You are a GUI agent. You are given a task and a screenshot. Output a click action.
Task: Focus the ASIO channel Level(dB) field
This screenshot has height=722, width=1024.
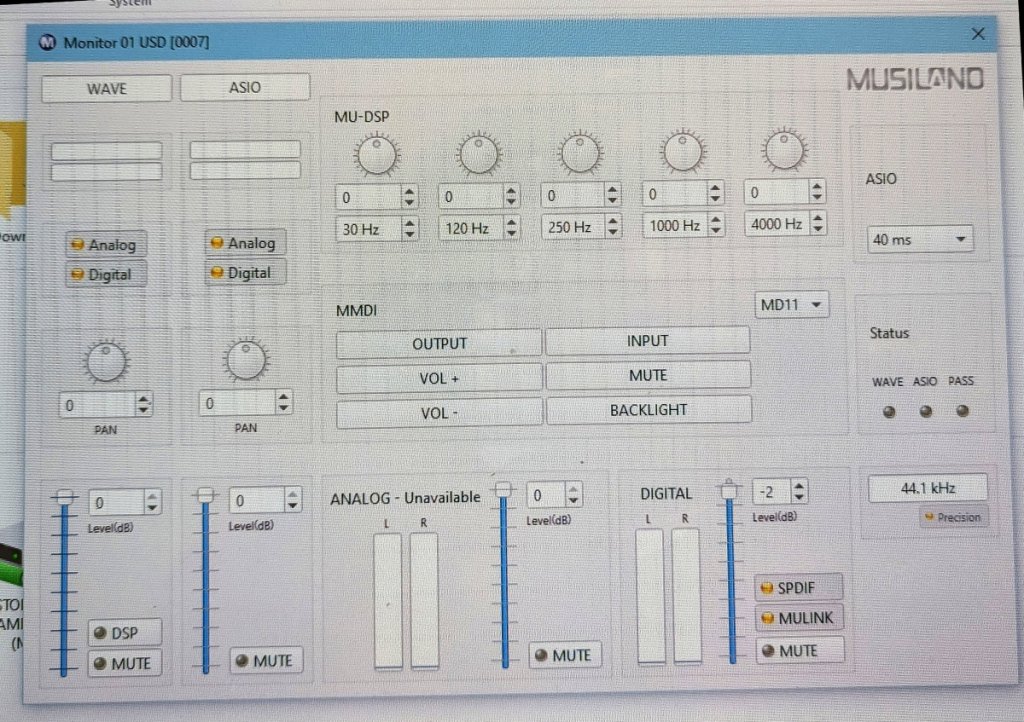pyautogui.click(x=257, y=501)
